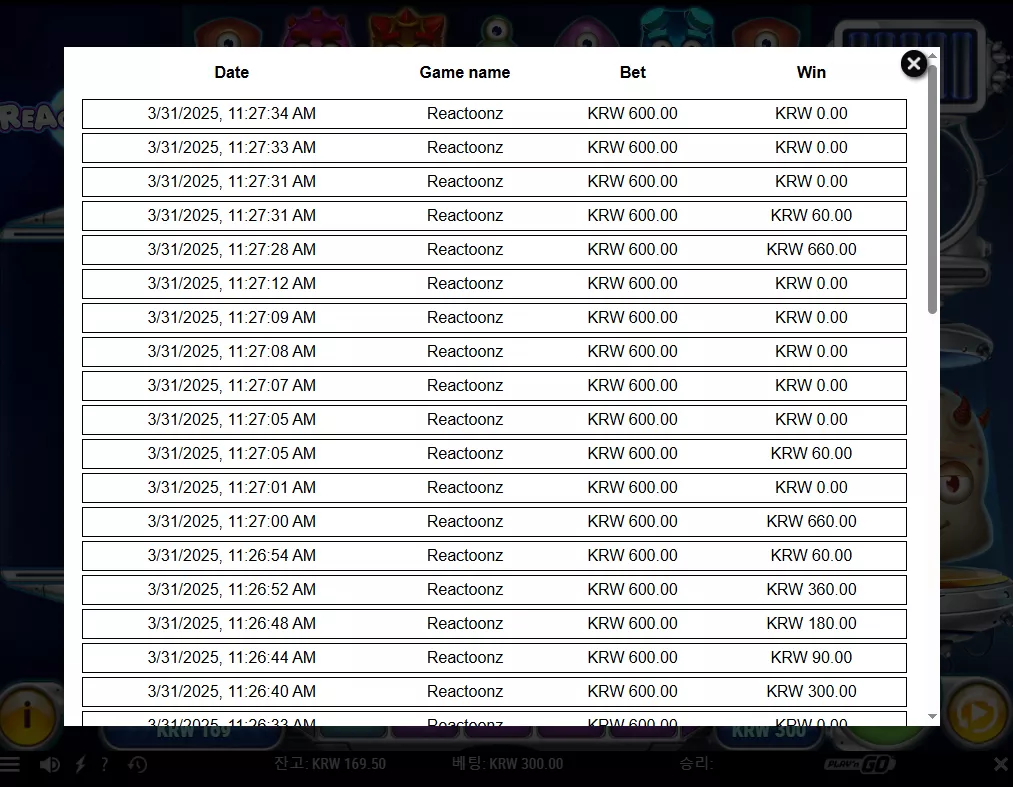Image resolution: width=1013 pixels, height=787 pixels.
Task: Click scrollbar up arrow in history popup
Action: (x=932, y=56)
